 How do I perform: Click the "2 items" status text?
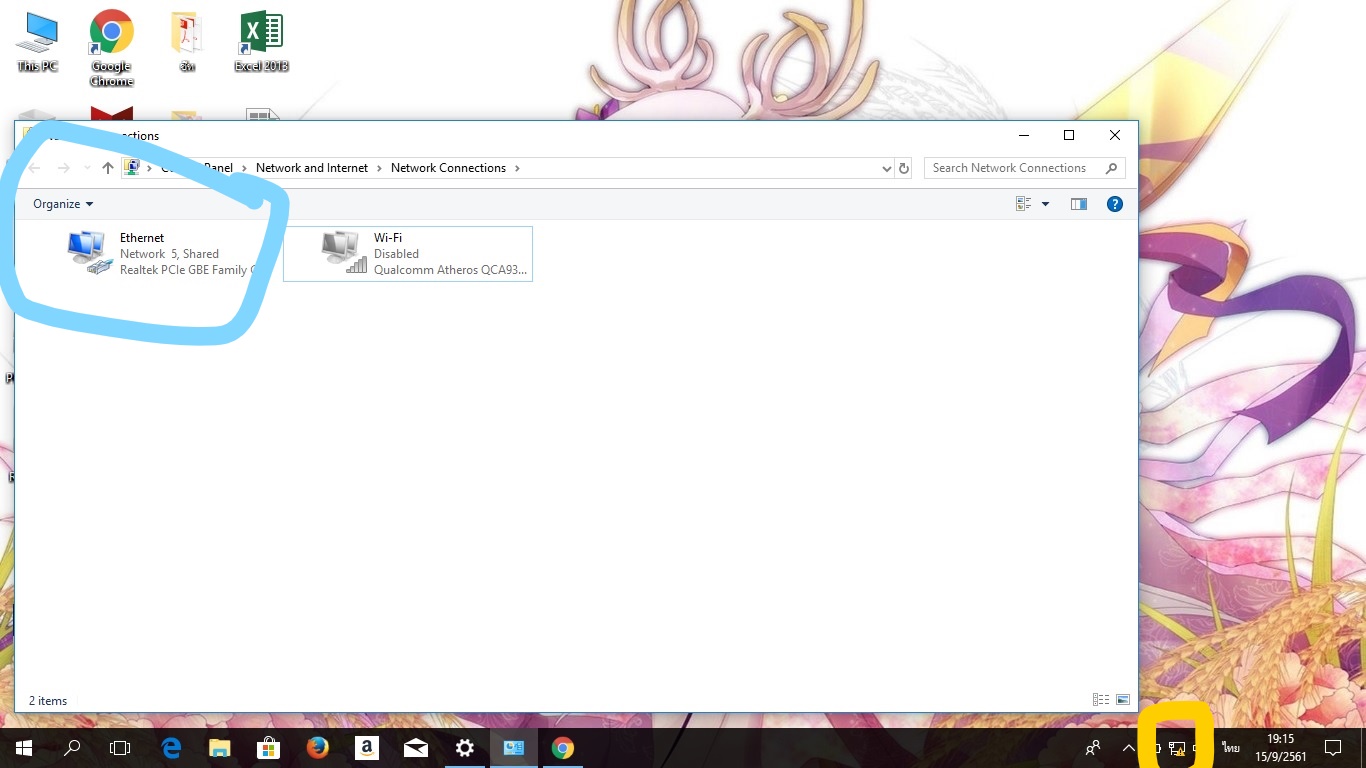[x=48, y=701]
